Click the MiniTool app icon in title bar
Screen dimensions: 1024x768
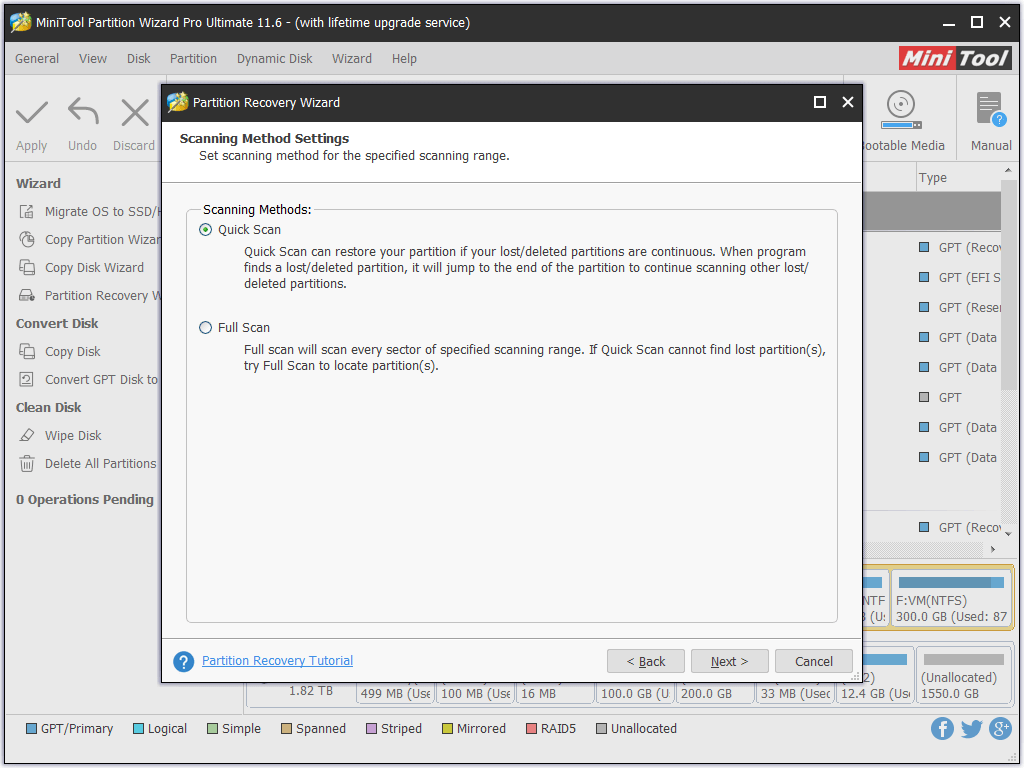21,22
